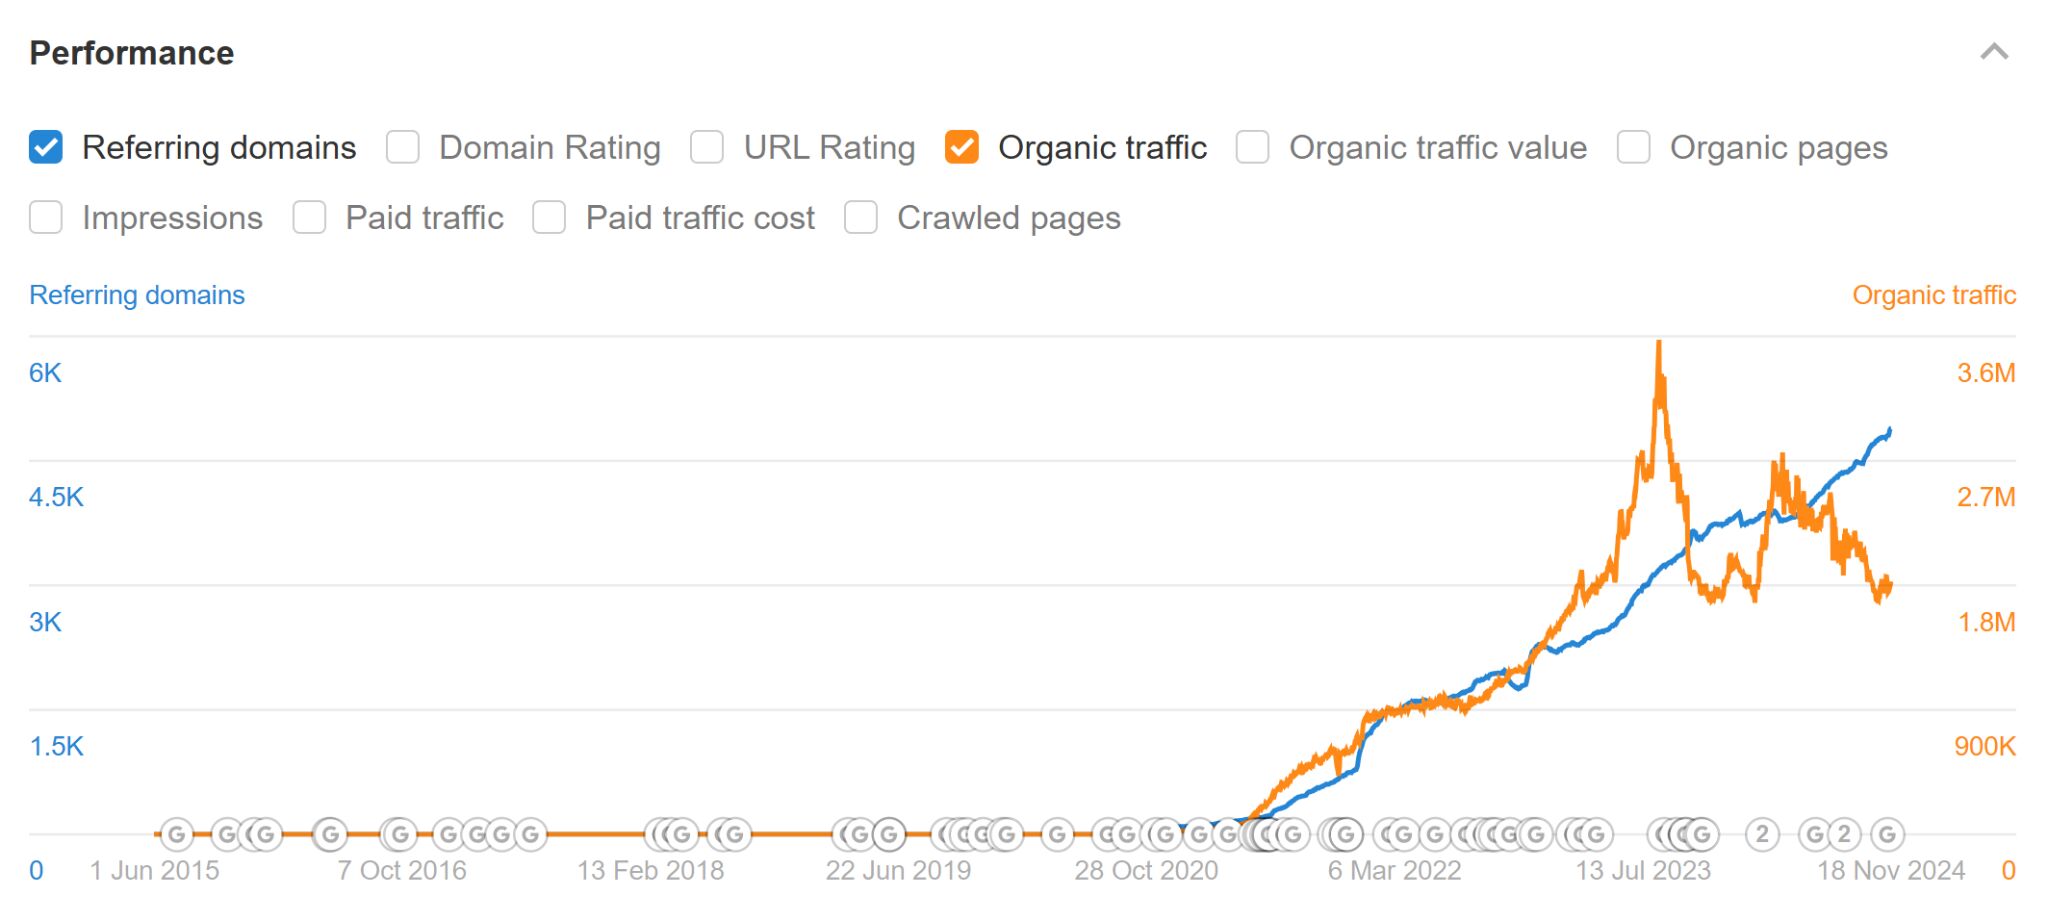Enable the Domain Rating checkbox
Screen dimensions: 2048x902
tap(403, 147)
